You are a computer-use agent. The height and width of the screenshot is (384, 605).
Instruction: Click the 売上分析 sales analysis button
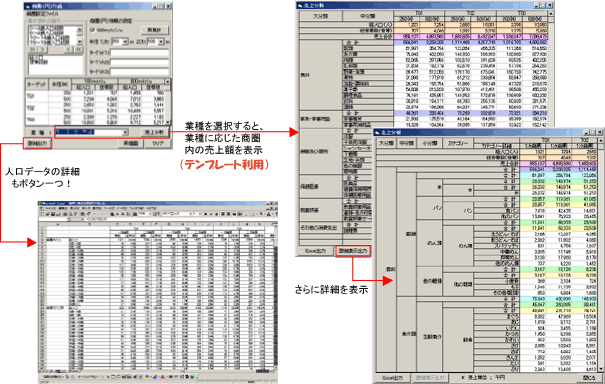click(154, 132)
